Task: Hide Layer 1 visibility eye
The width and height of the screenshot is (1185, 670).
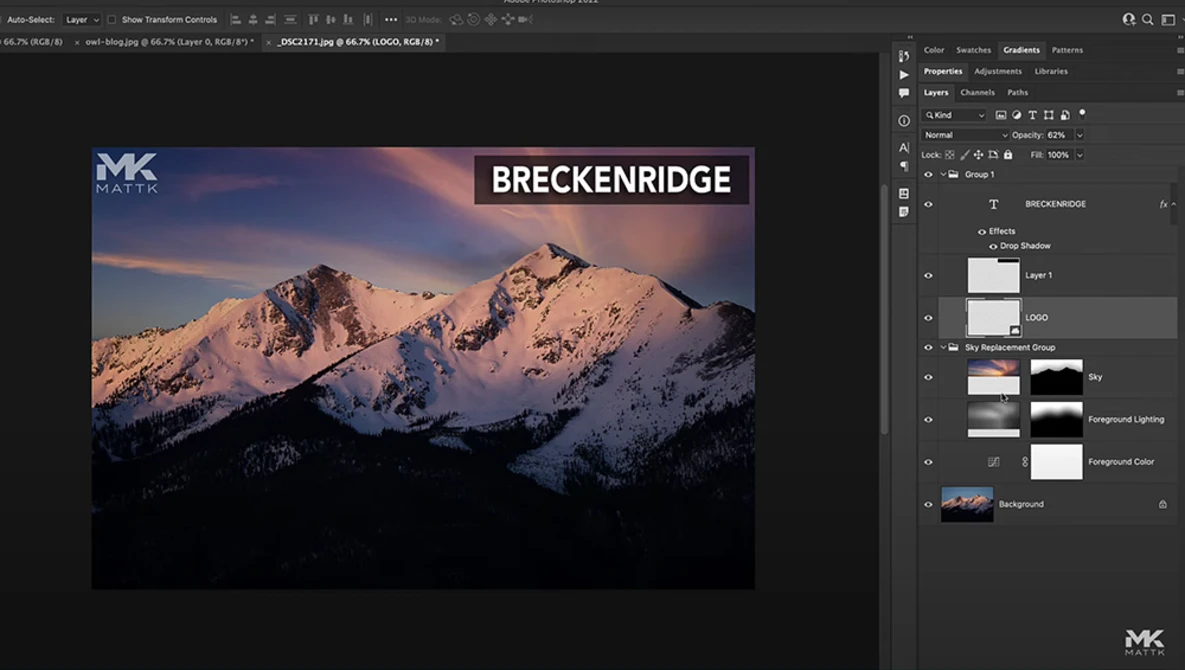Action: [x=928, y=276]
